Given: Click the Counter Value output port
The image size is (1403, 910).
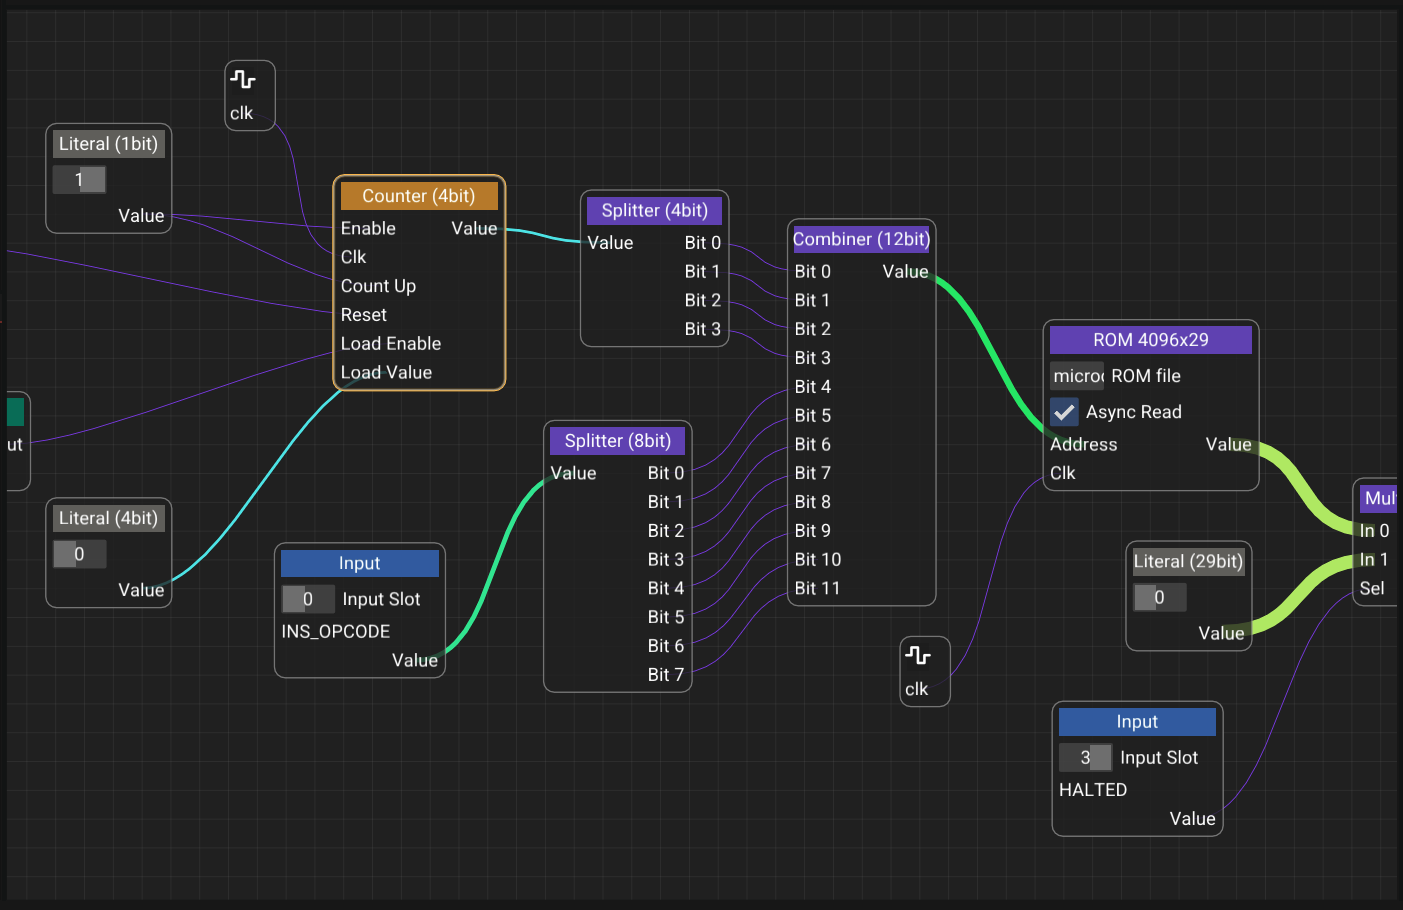Looking at the screenshot, I should click(474, 228).
